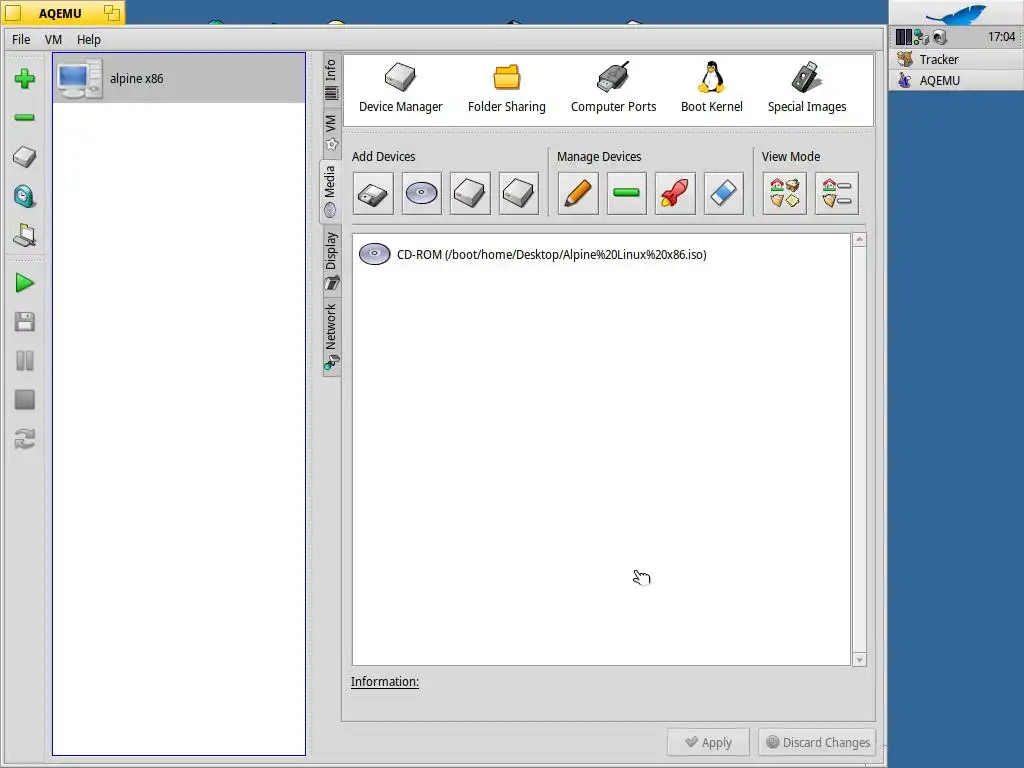Click the network status tray icon

921,37
